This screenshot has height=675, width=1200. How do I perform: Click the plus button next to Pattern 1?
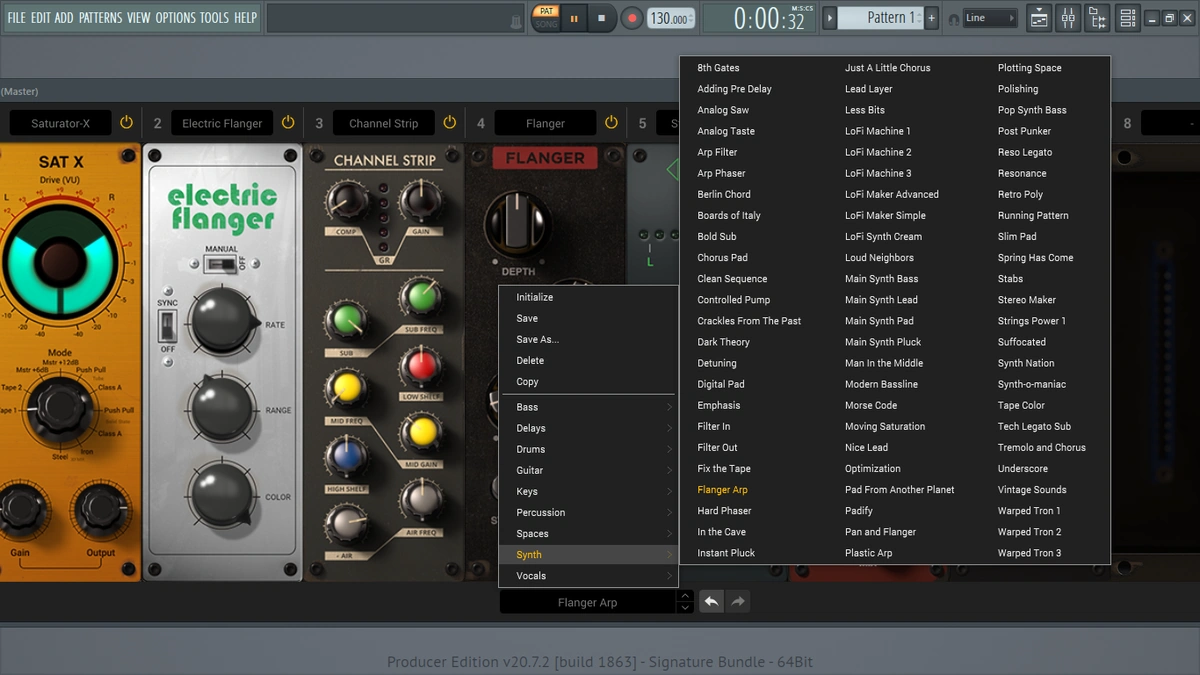click(932, 18)
